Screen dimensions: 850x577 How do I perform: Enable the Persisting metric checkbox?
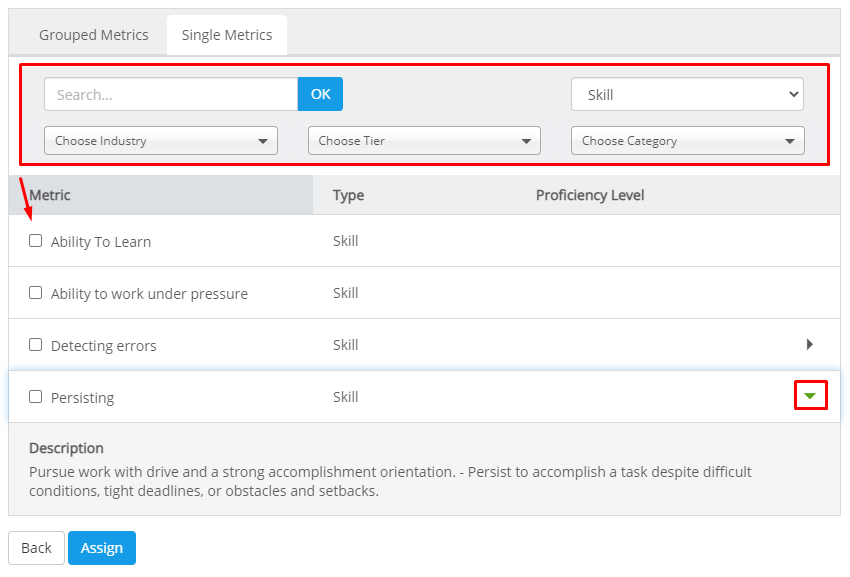pos(36,397)
